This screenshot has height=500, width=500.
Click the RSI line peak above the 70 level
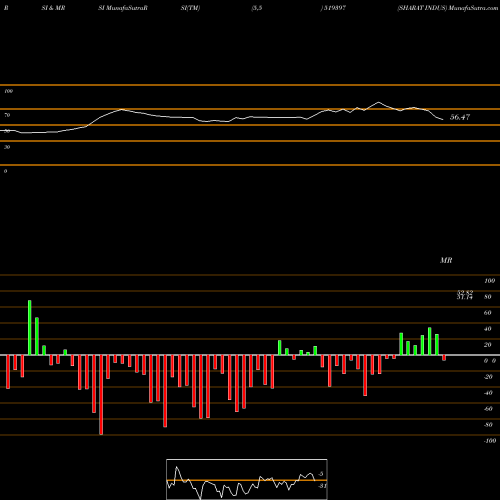[378, 102]
